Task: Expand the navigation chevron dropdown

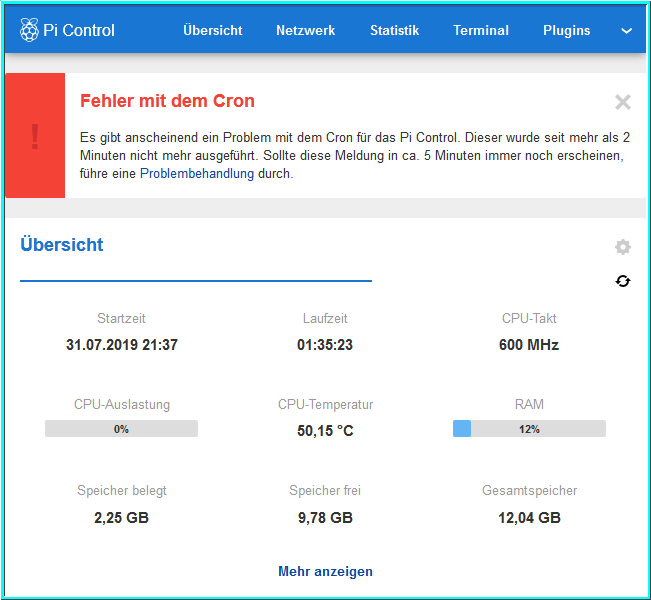Action: [x=627, y=31]
